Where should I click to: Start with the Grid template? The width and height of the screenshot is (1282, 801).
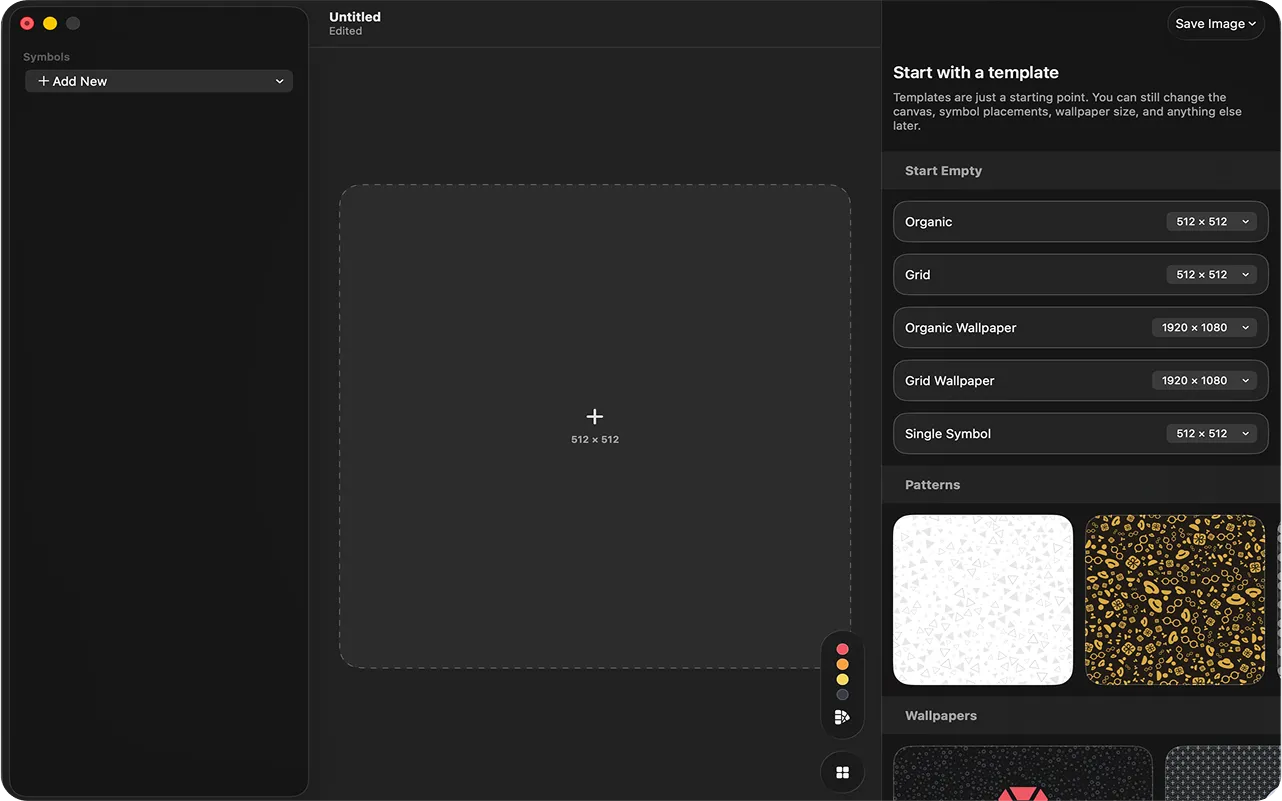click(1000, 274)
